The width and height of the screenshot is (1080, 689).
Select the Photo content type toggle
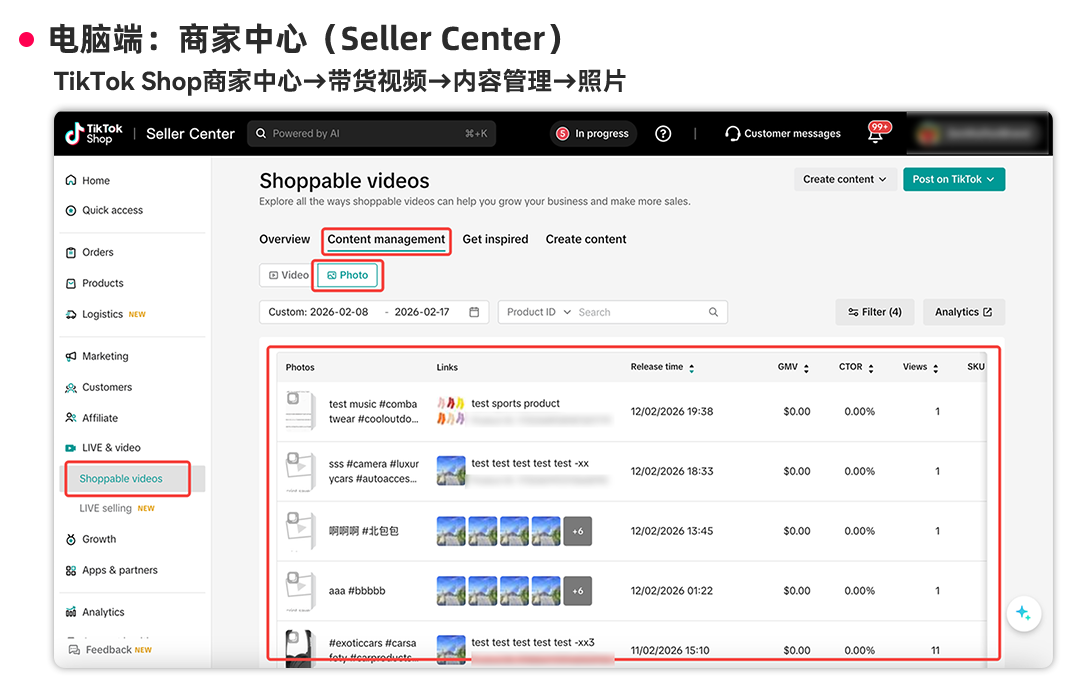[348, 275]
